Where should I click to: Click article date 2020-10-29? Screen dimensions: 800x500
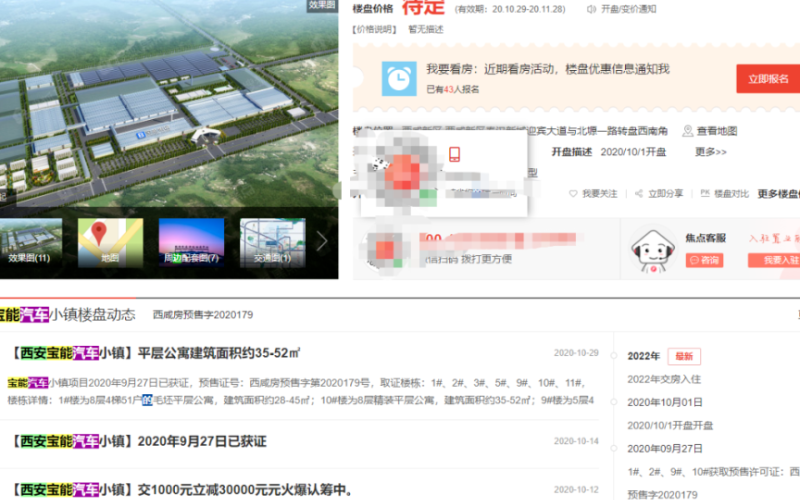pyautogui.click(x=576, y=353)
